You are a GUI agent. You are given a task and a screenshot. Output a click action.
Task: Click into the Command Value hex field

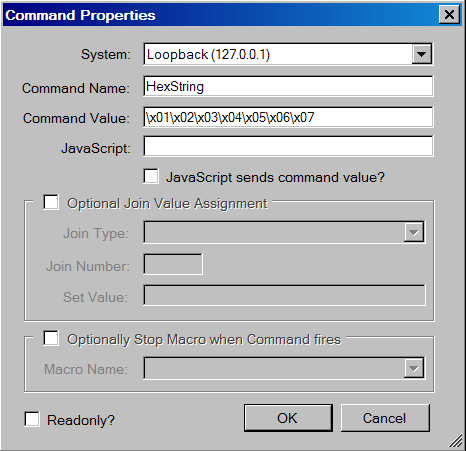coord(288,117)
